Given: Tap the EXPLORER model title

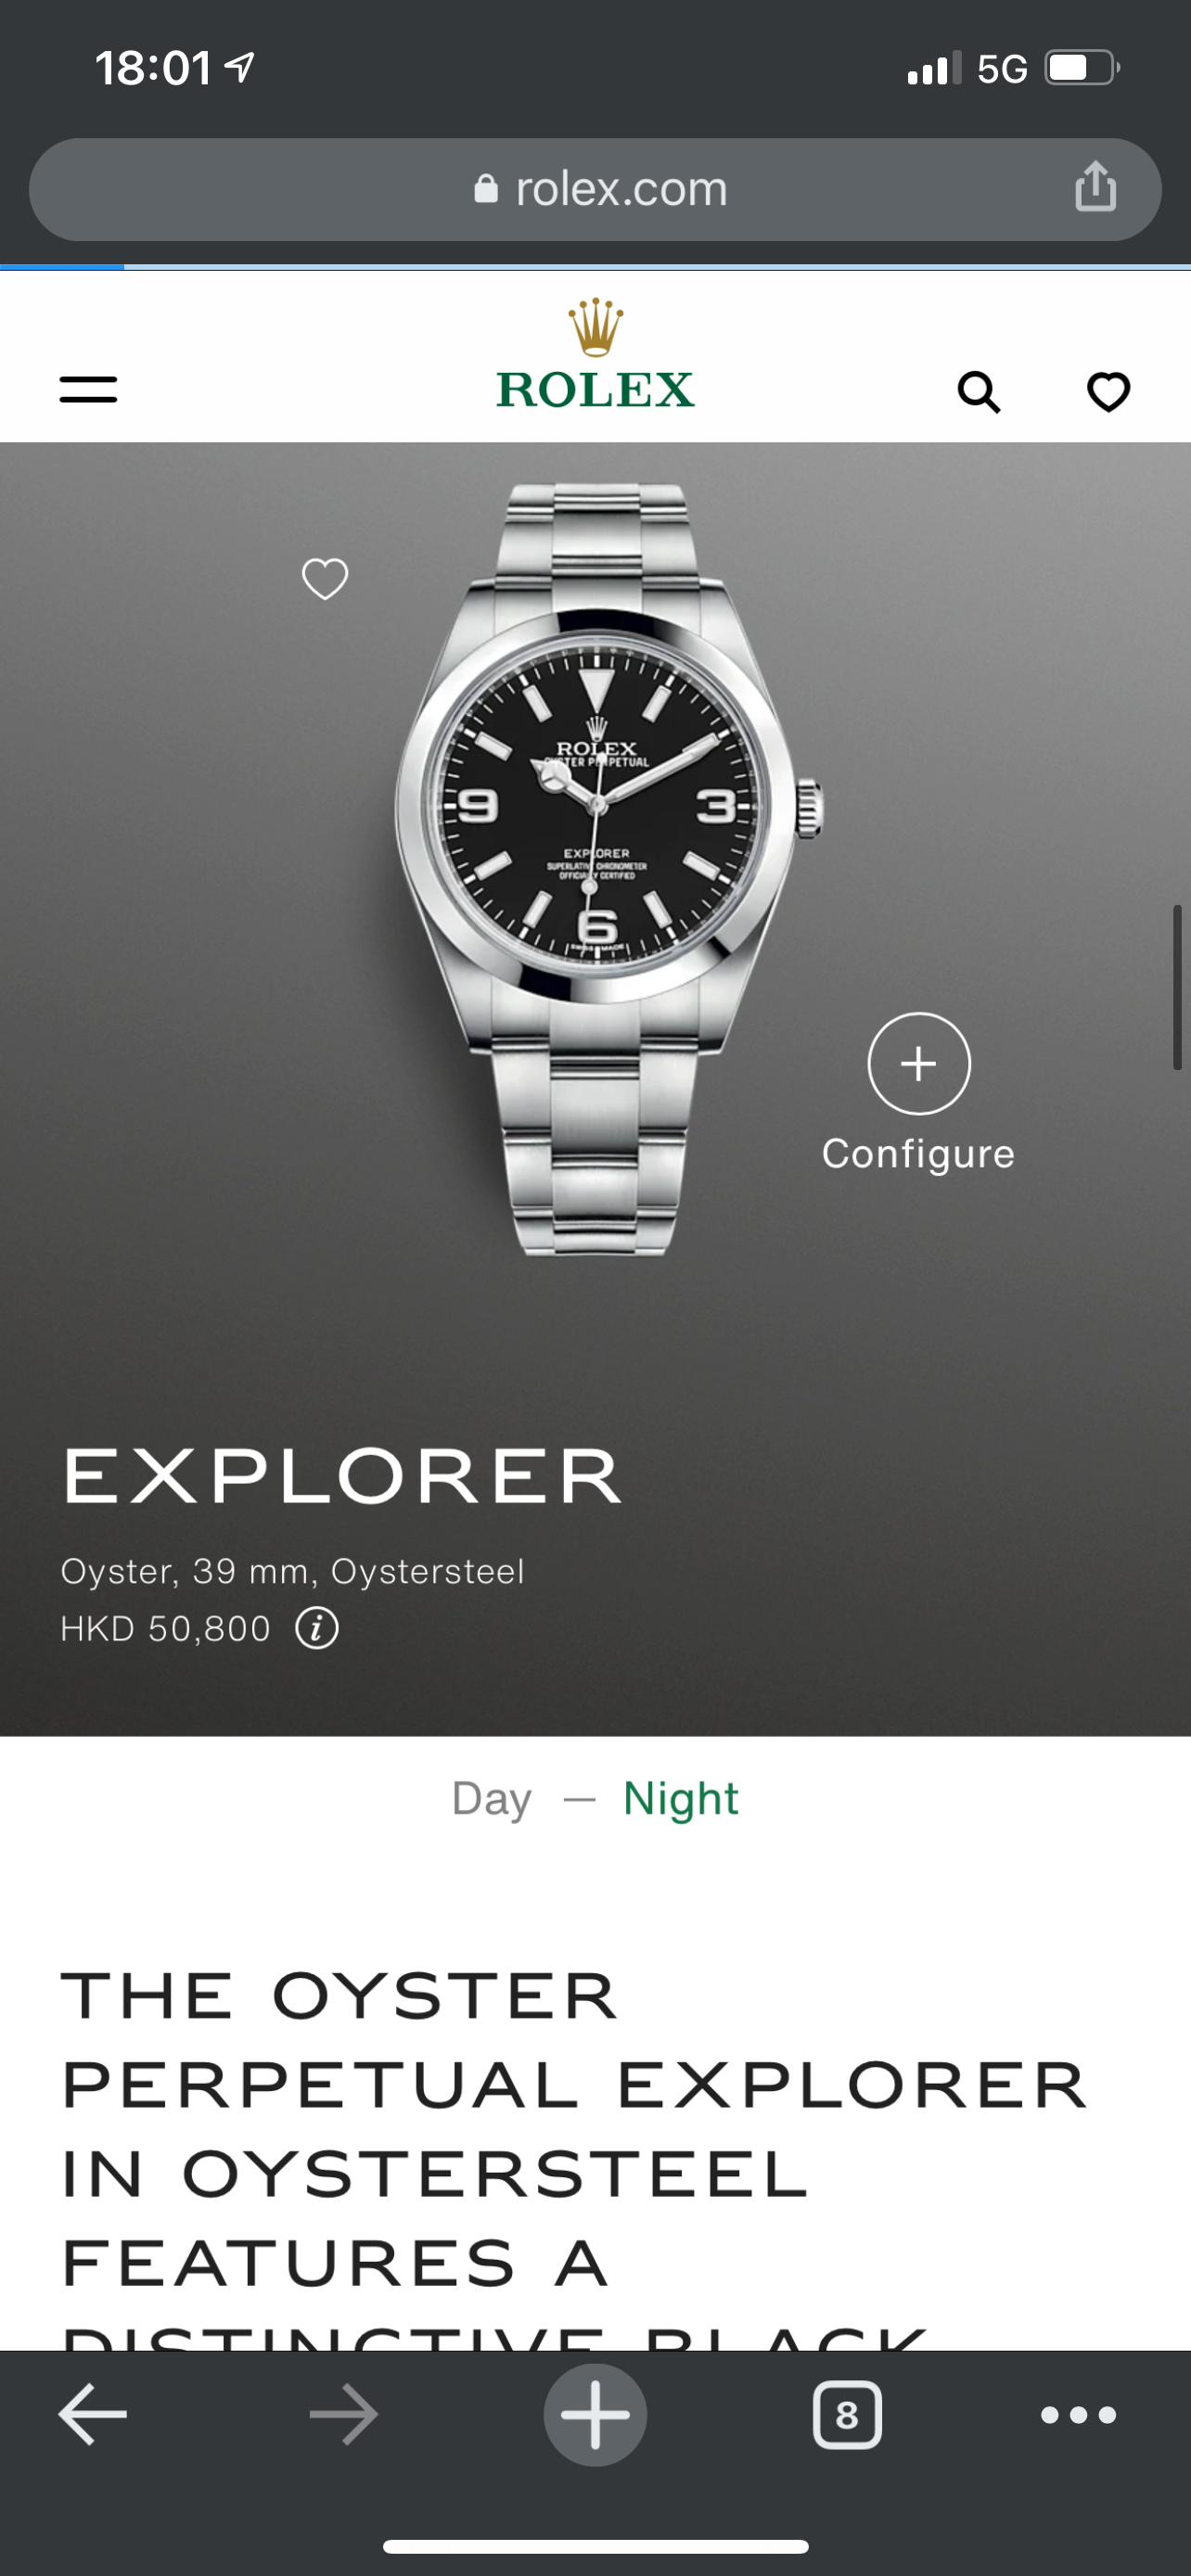Looking at the screenshot, I should 342,1476.
